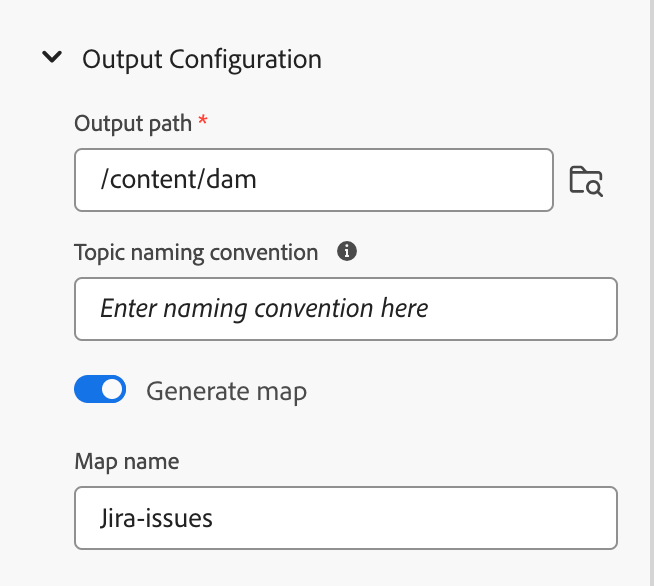
Task: Place cursor on /content/dam path text
Action: point(179,180)
